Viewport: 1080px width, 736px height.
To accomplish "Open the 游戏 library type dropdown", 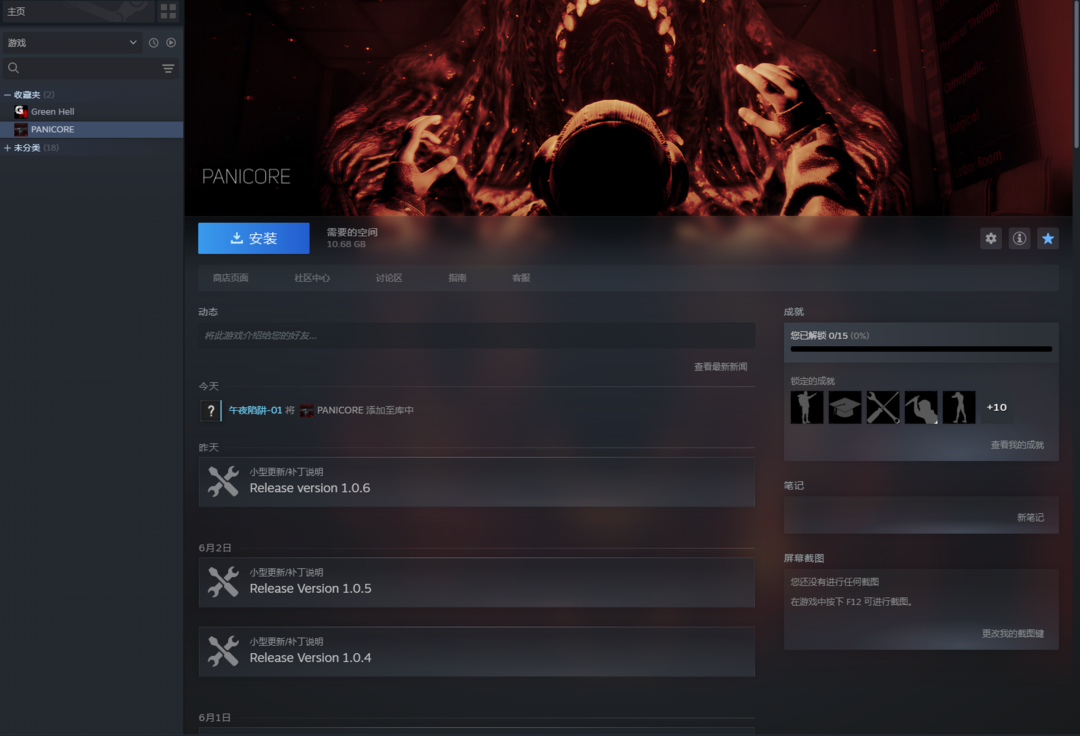I will pyautogui.click(x=71, y=43).
